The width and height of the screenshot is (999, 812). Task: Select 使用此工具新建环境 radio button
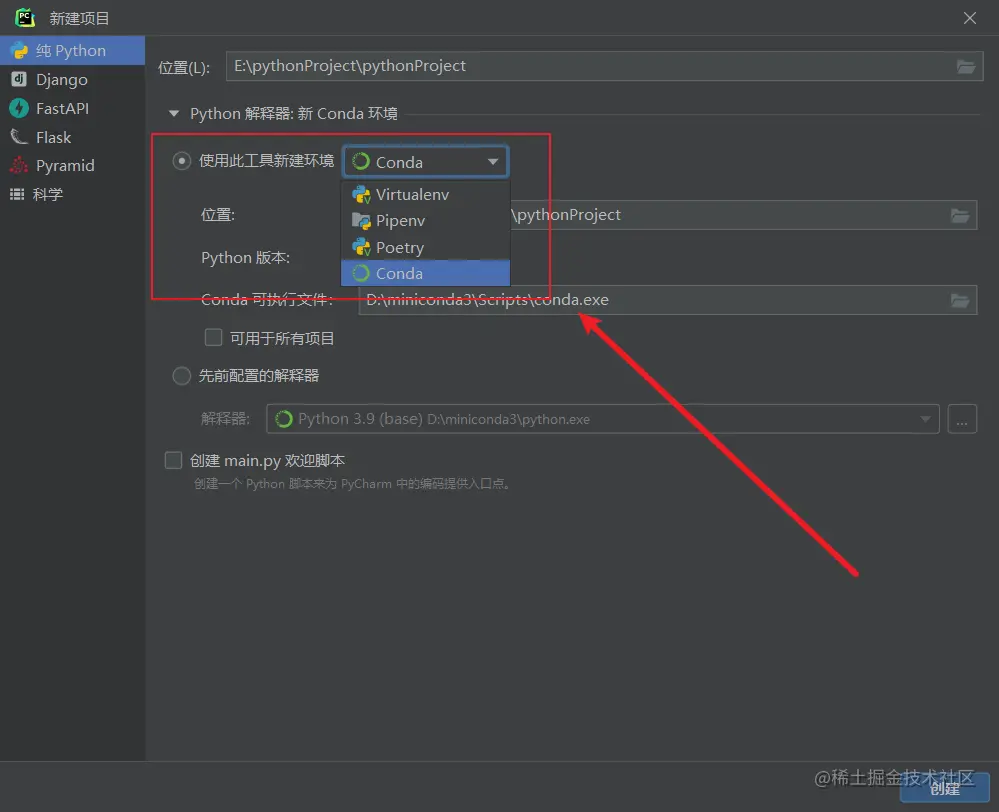pyautogui.click(x=182, y=161)
